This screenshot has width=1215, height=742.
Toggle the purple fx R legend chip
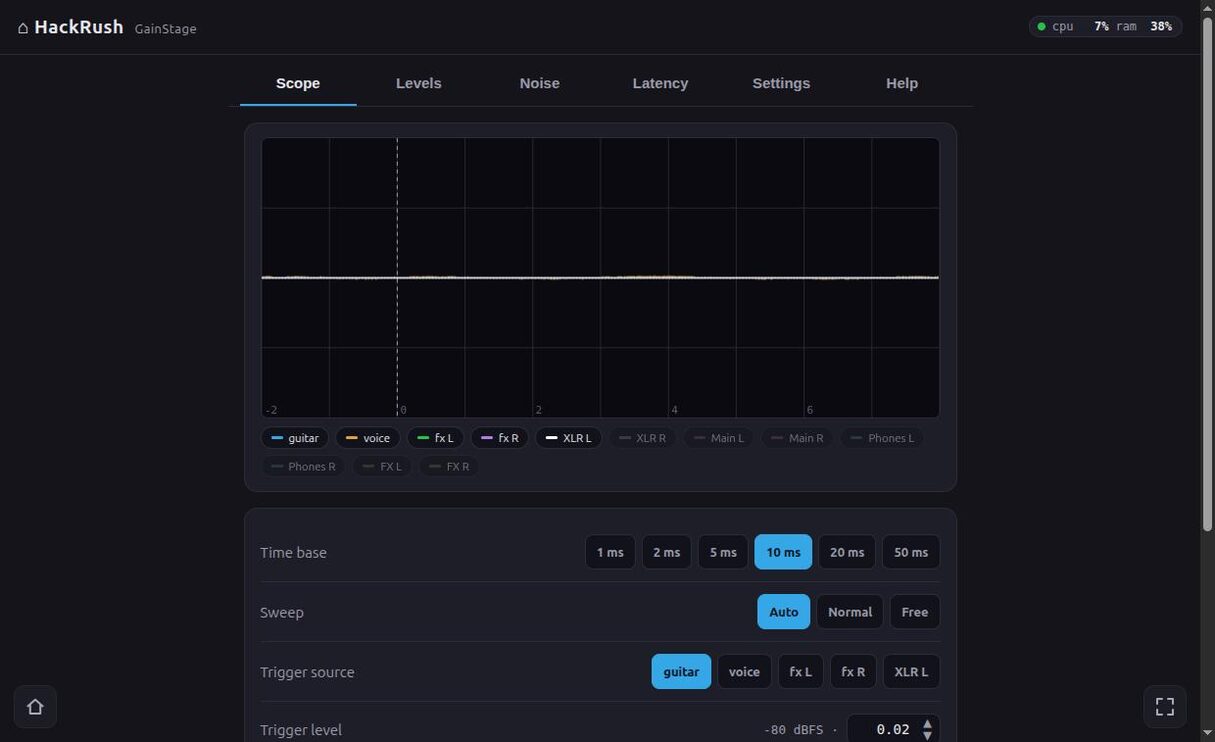pyautogui.click(x=500, y=438)
